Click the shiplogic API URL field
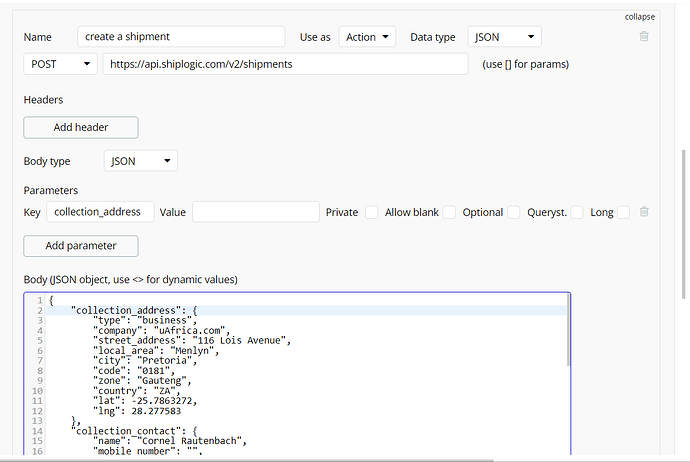The width and height of the screenshot is (690, 462). (285, 64)
